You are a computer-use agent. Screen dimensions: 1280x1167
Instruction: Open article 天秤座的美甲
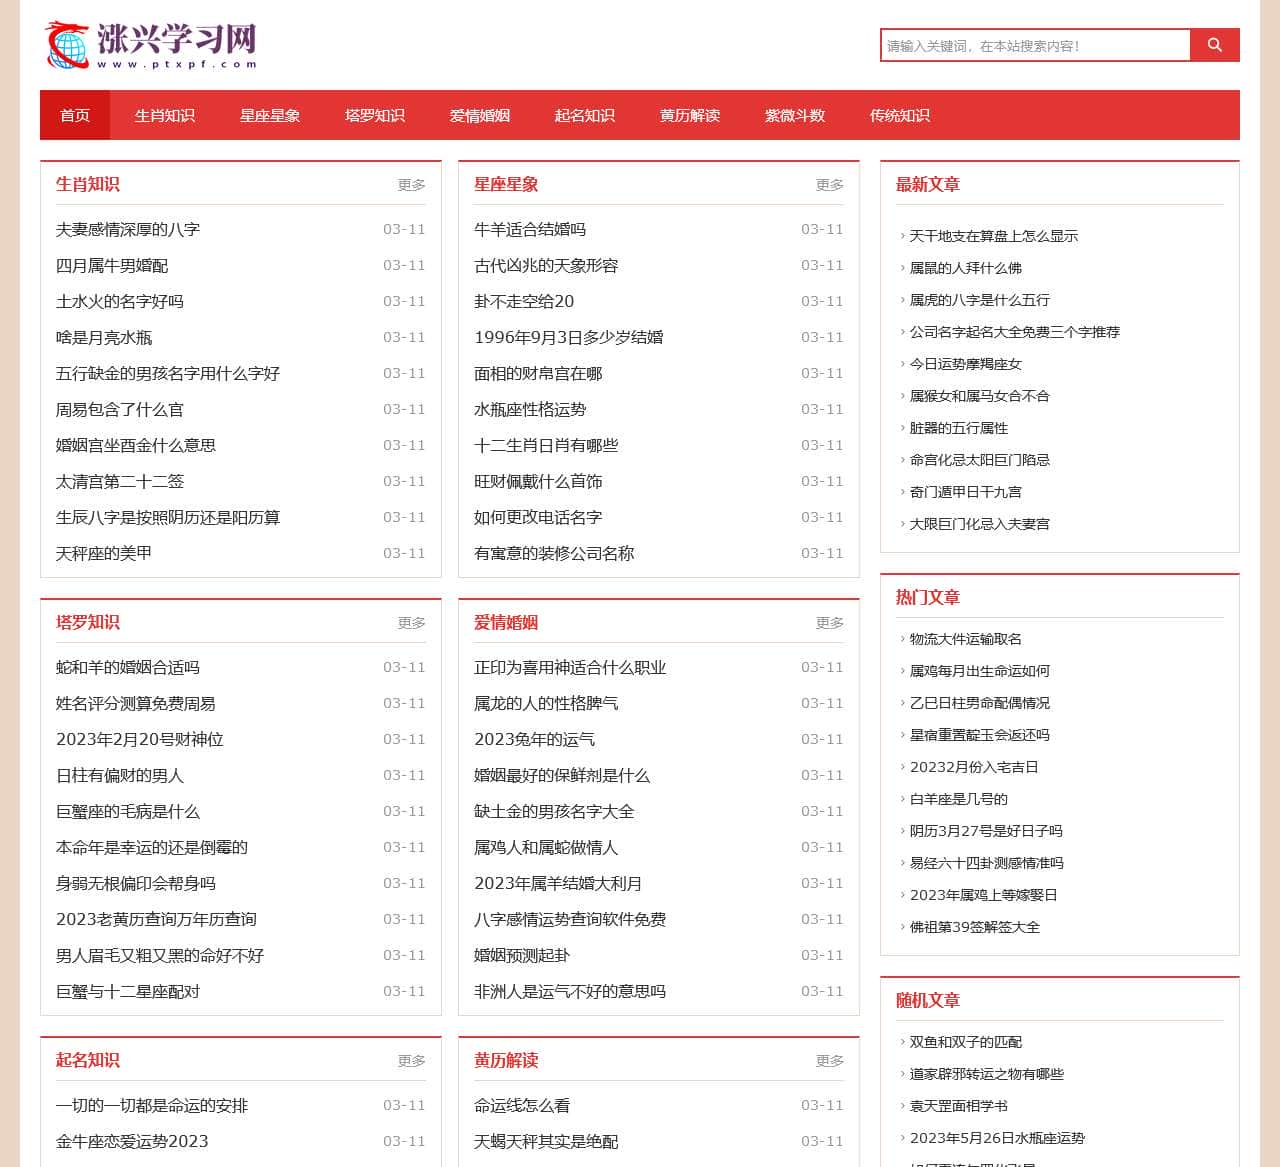(104, 553)
